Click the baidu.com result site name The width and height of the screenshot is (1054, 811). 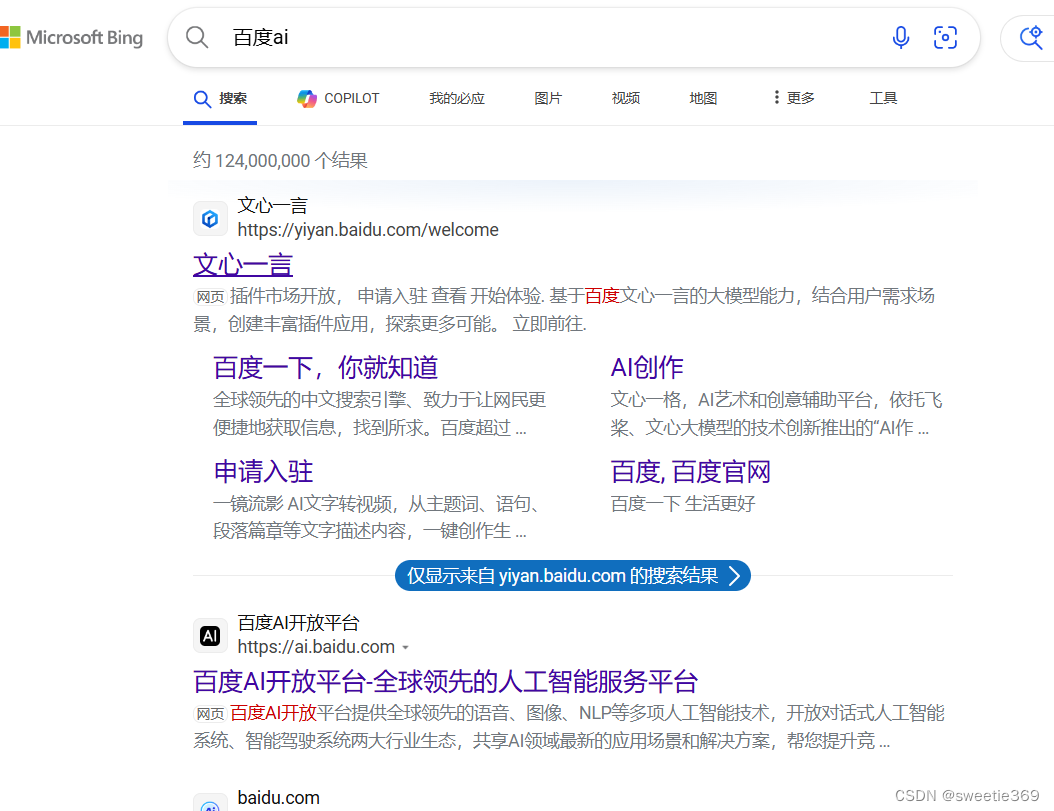click(x=278, y=798)
